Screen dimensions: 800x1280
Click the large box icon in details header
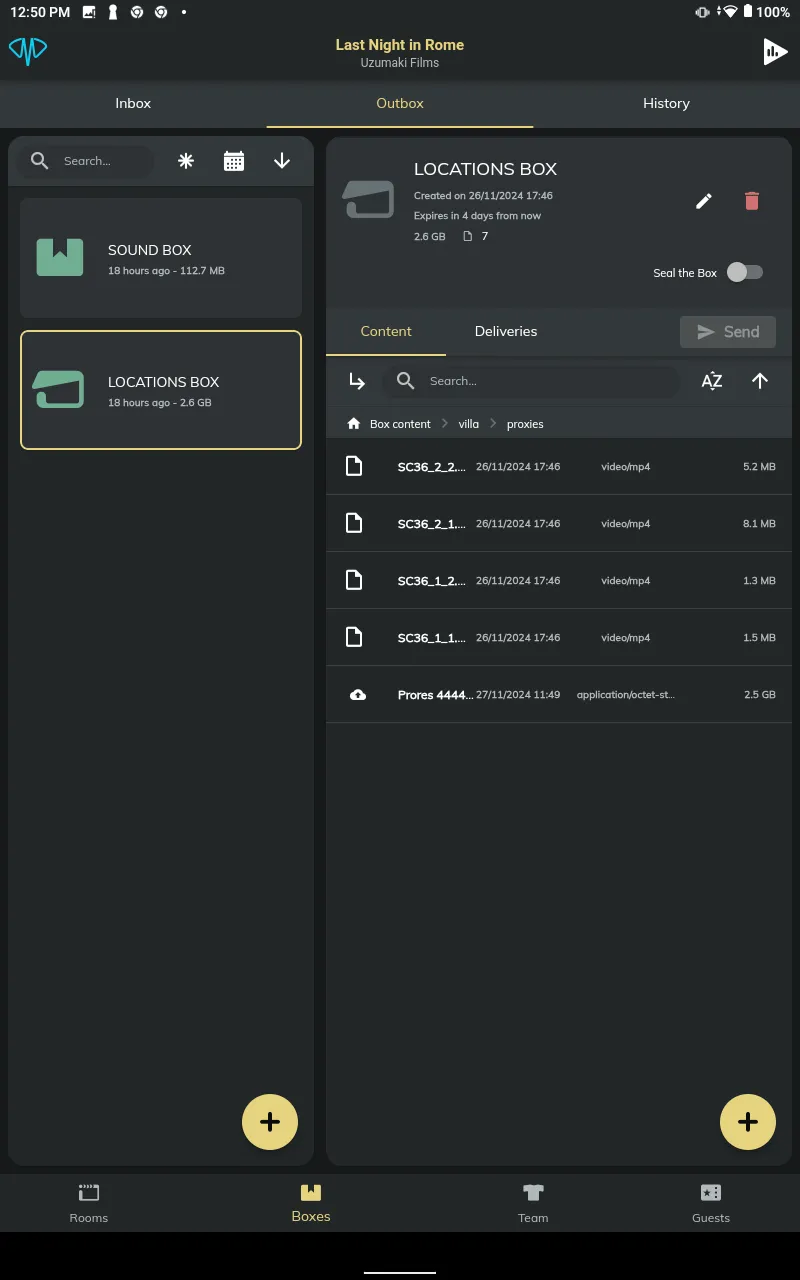coord(369,199)
